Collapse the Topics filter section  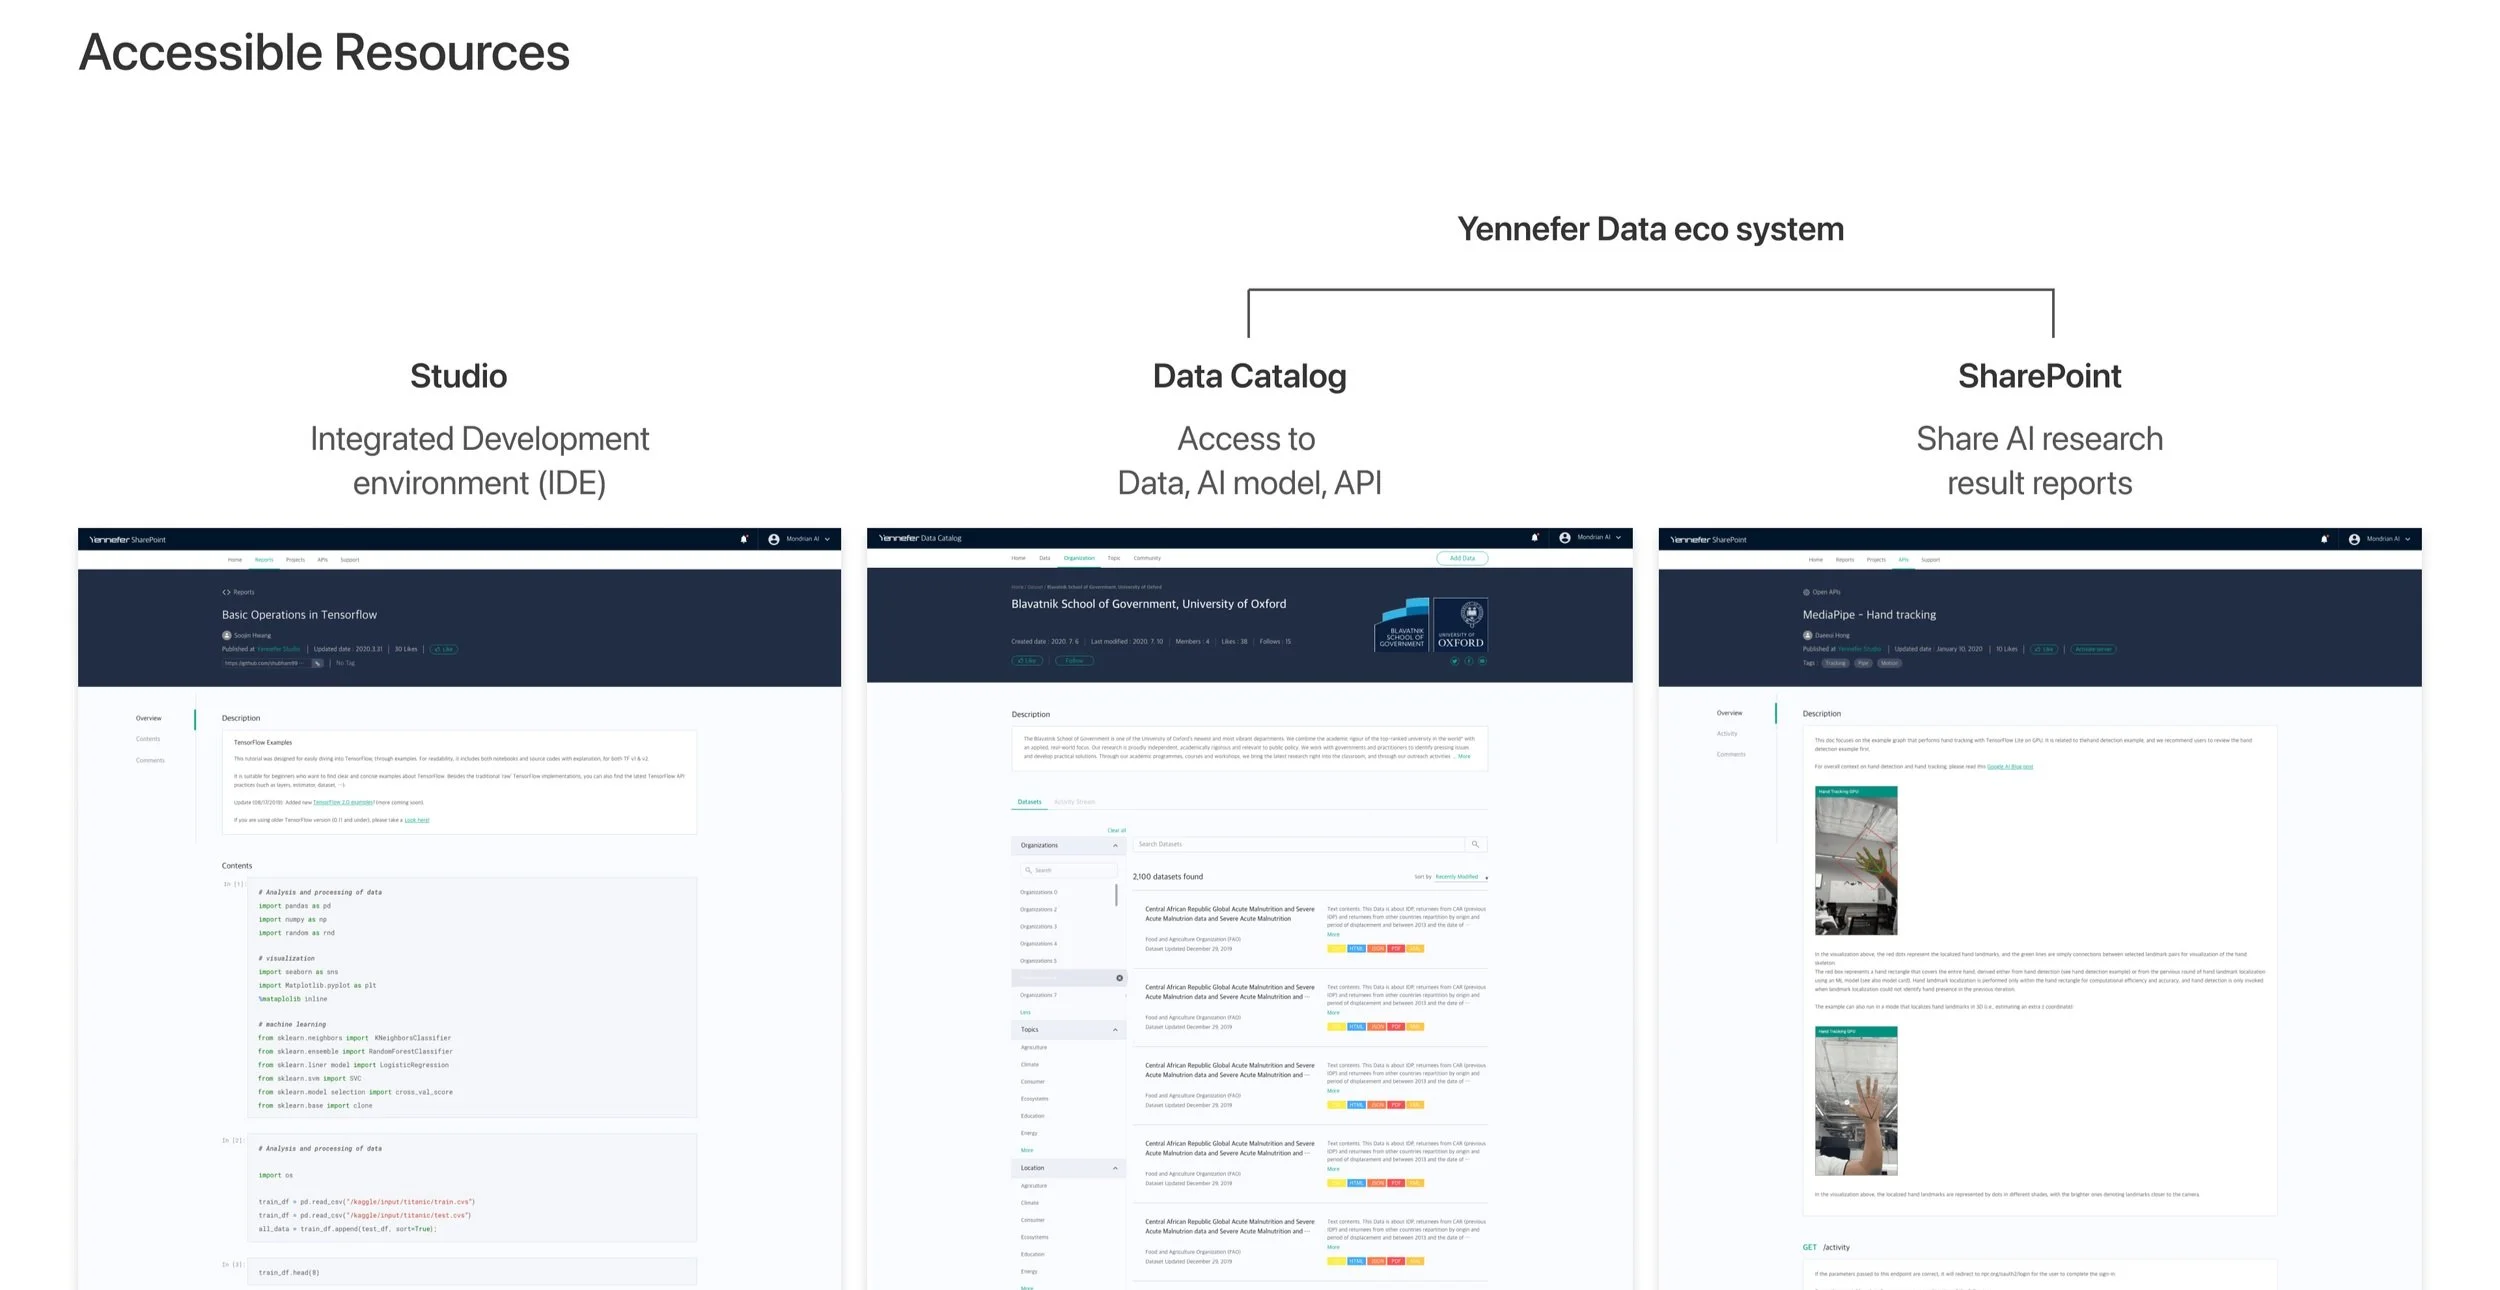click(1115, 1029)
